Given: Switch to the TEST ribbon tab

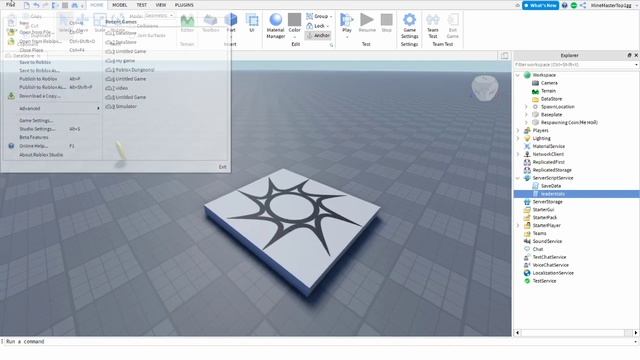Looking at the screenshot, I should click(x=142, y=5).
